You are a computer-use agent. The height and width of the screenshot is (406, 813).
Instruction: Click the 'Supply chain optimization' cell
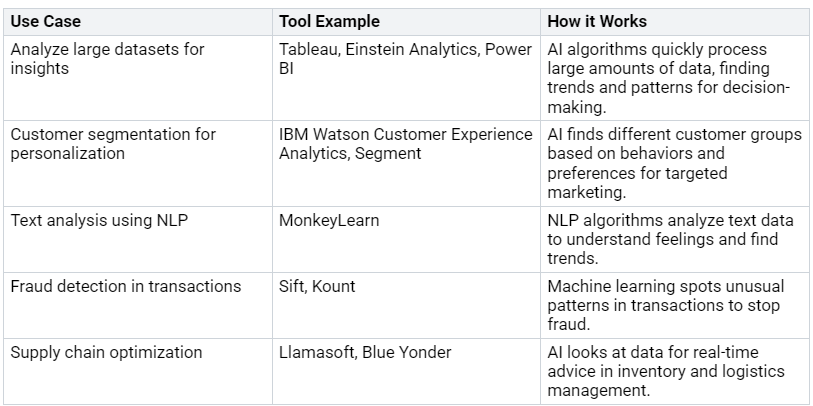click(x=107, y=352)
